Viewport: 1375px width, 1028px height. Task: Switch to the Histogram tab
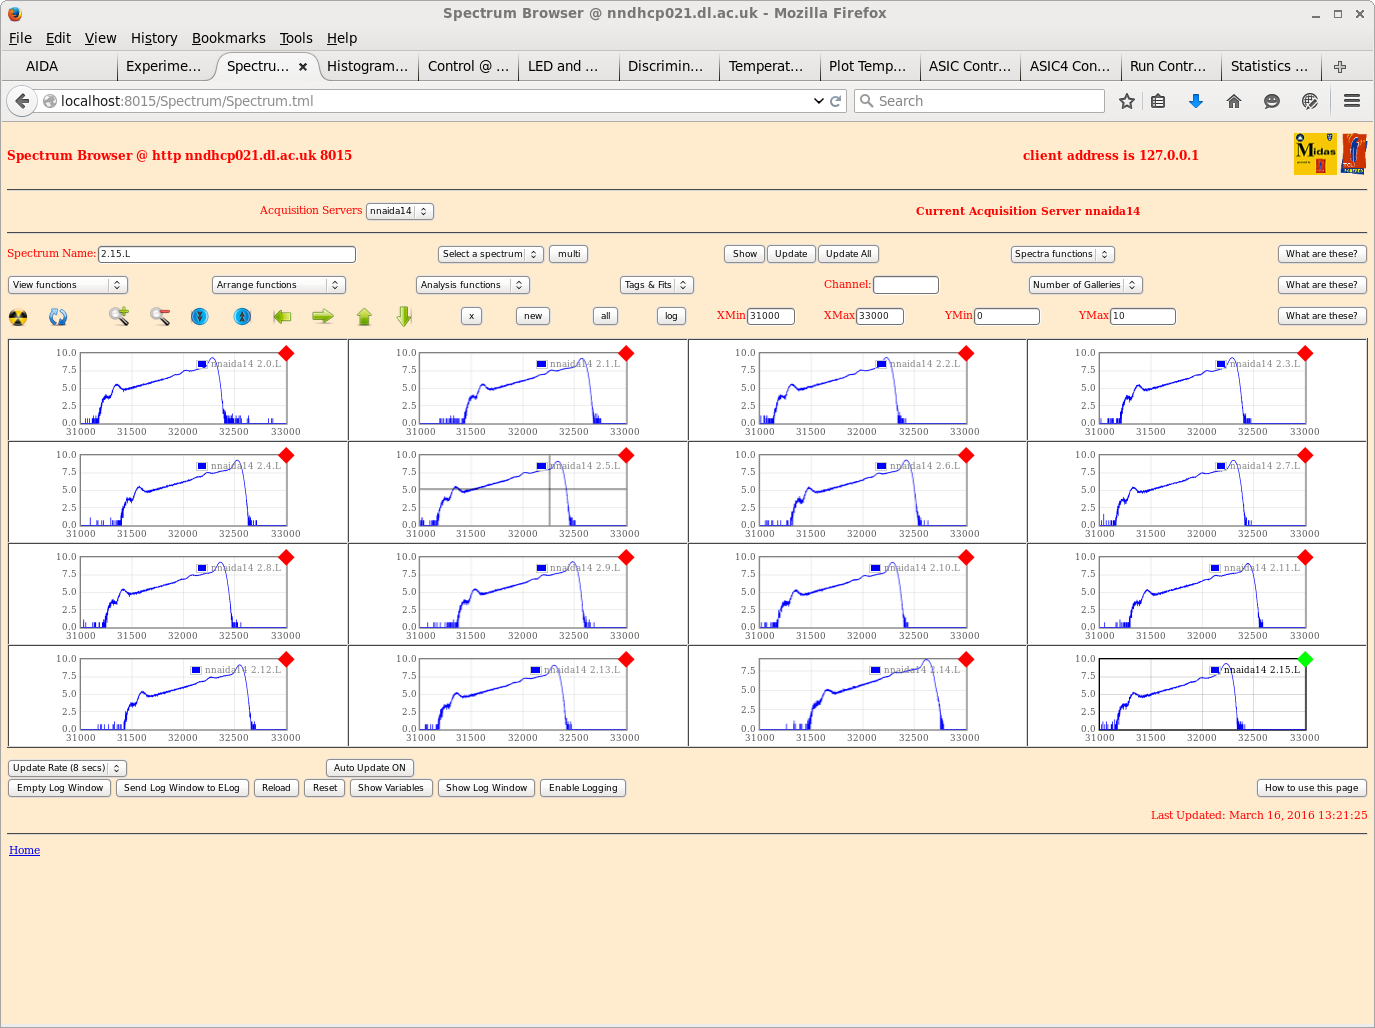point(367,66)
